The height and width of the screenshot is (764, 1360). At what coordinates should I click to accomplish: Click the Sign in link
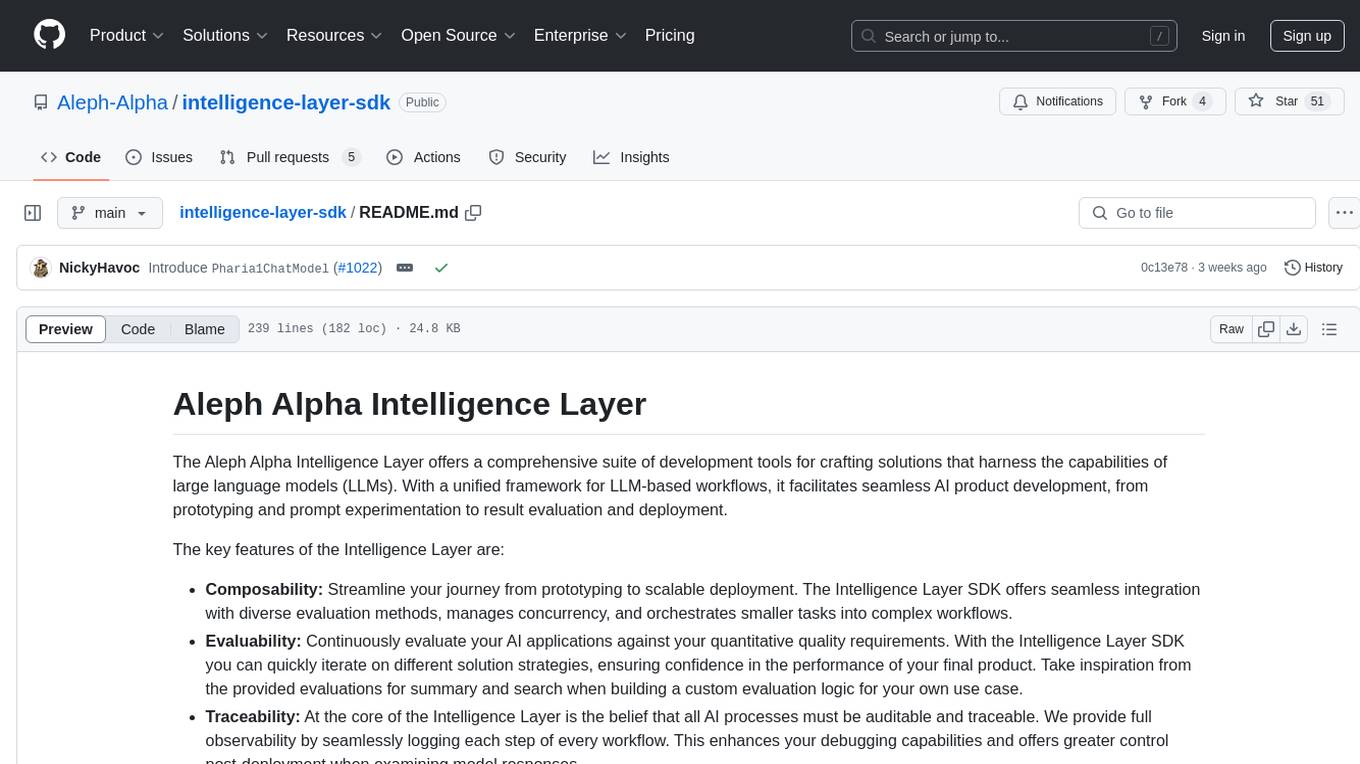1223,36
